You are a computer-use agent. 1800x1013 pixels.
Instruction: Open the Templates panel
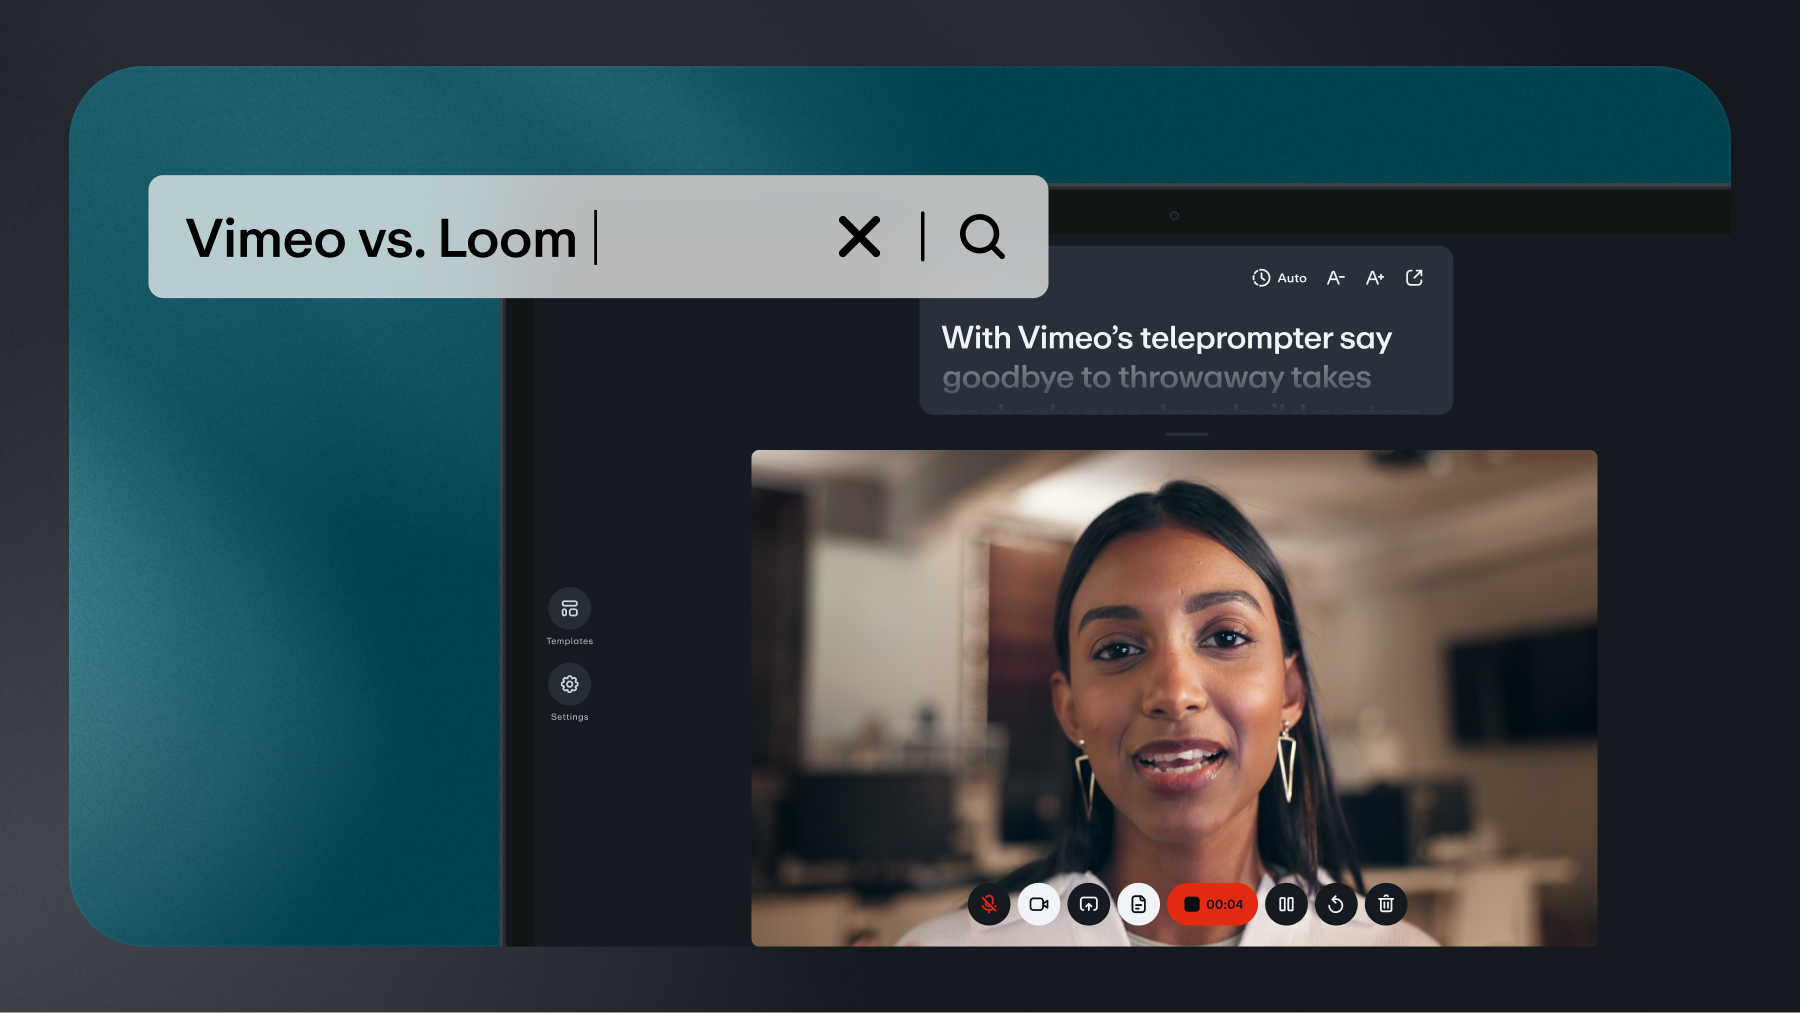click(x=569, y=608)
